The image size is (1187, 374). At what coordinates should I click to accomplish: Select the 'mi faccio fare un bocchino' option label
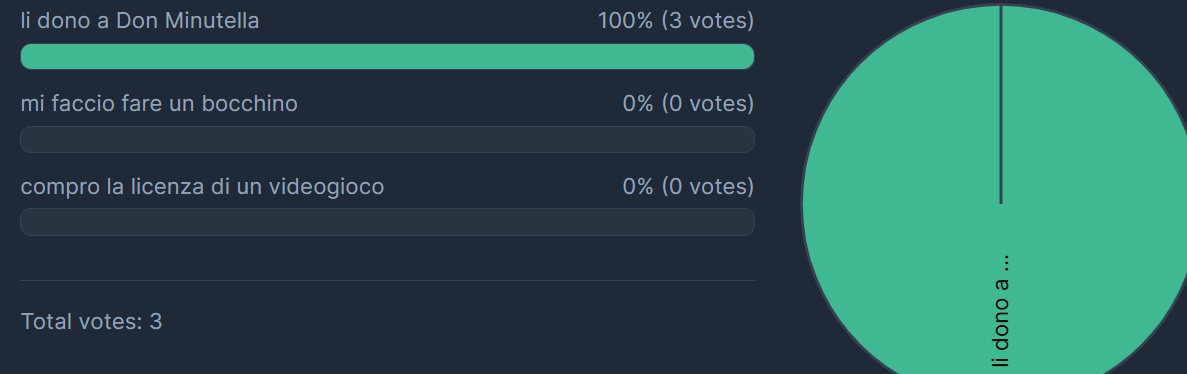(x=159, y=103)
